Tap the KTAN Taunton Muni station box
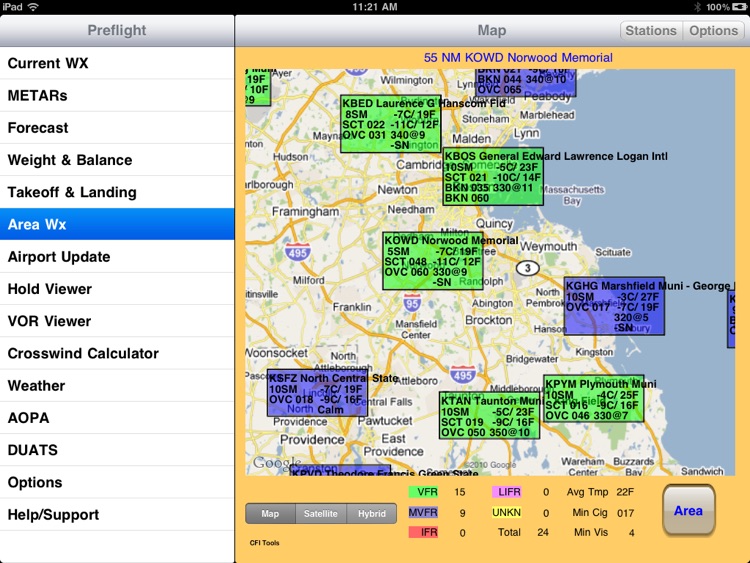The width and height of the screenshot is (750, 563). point(489,415)
